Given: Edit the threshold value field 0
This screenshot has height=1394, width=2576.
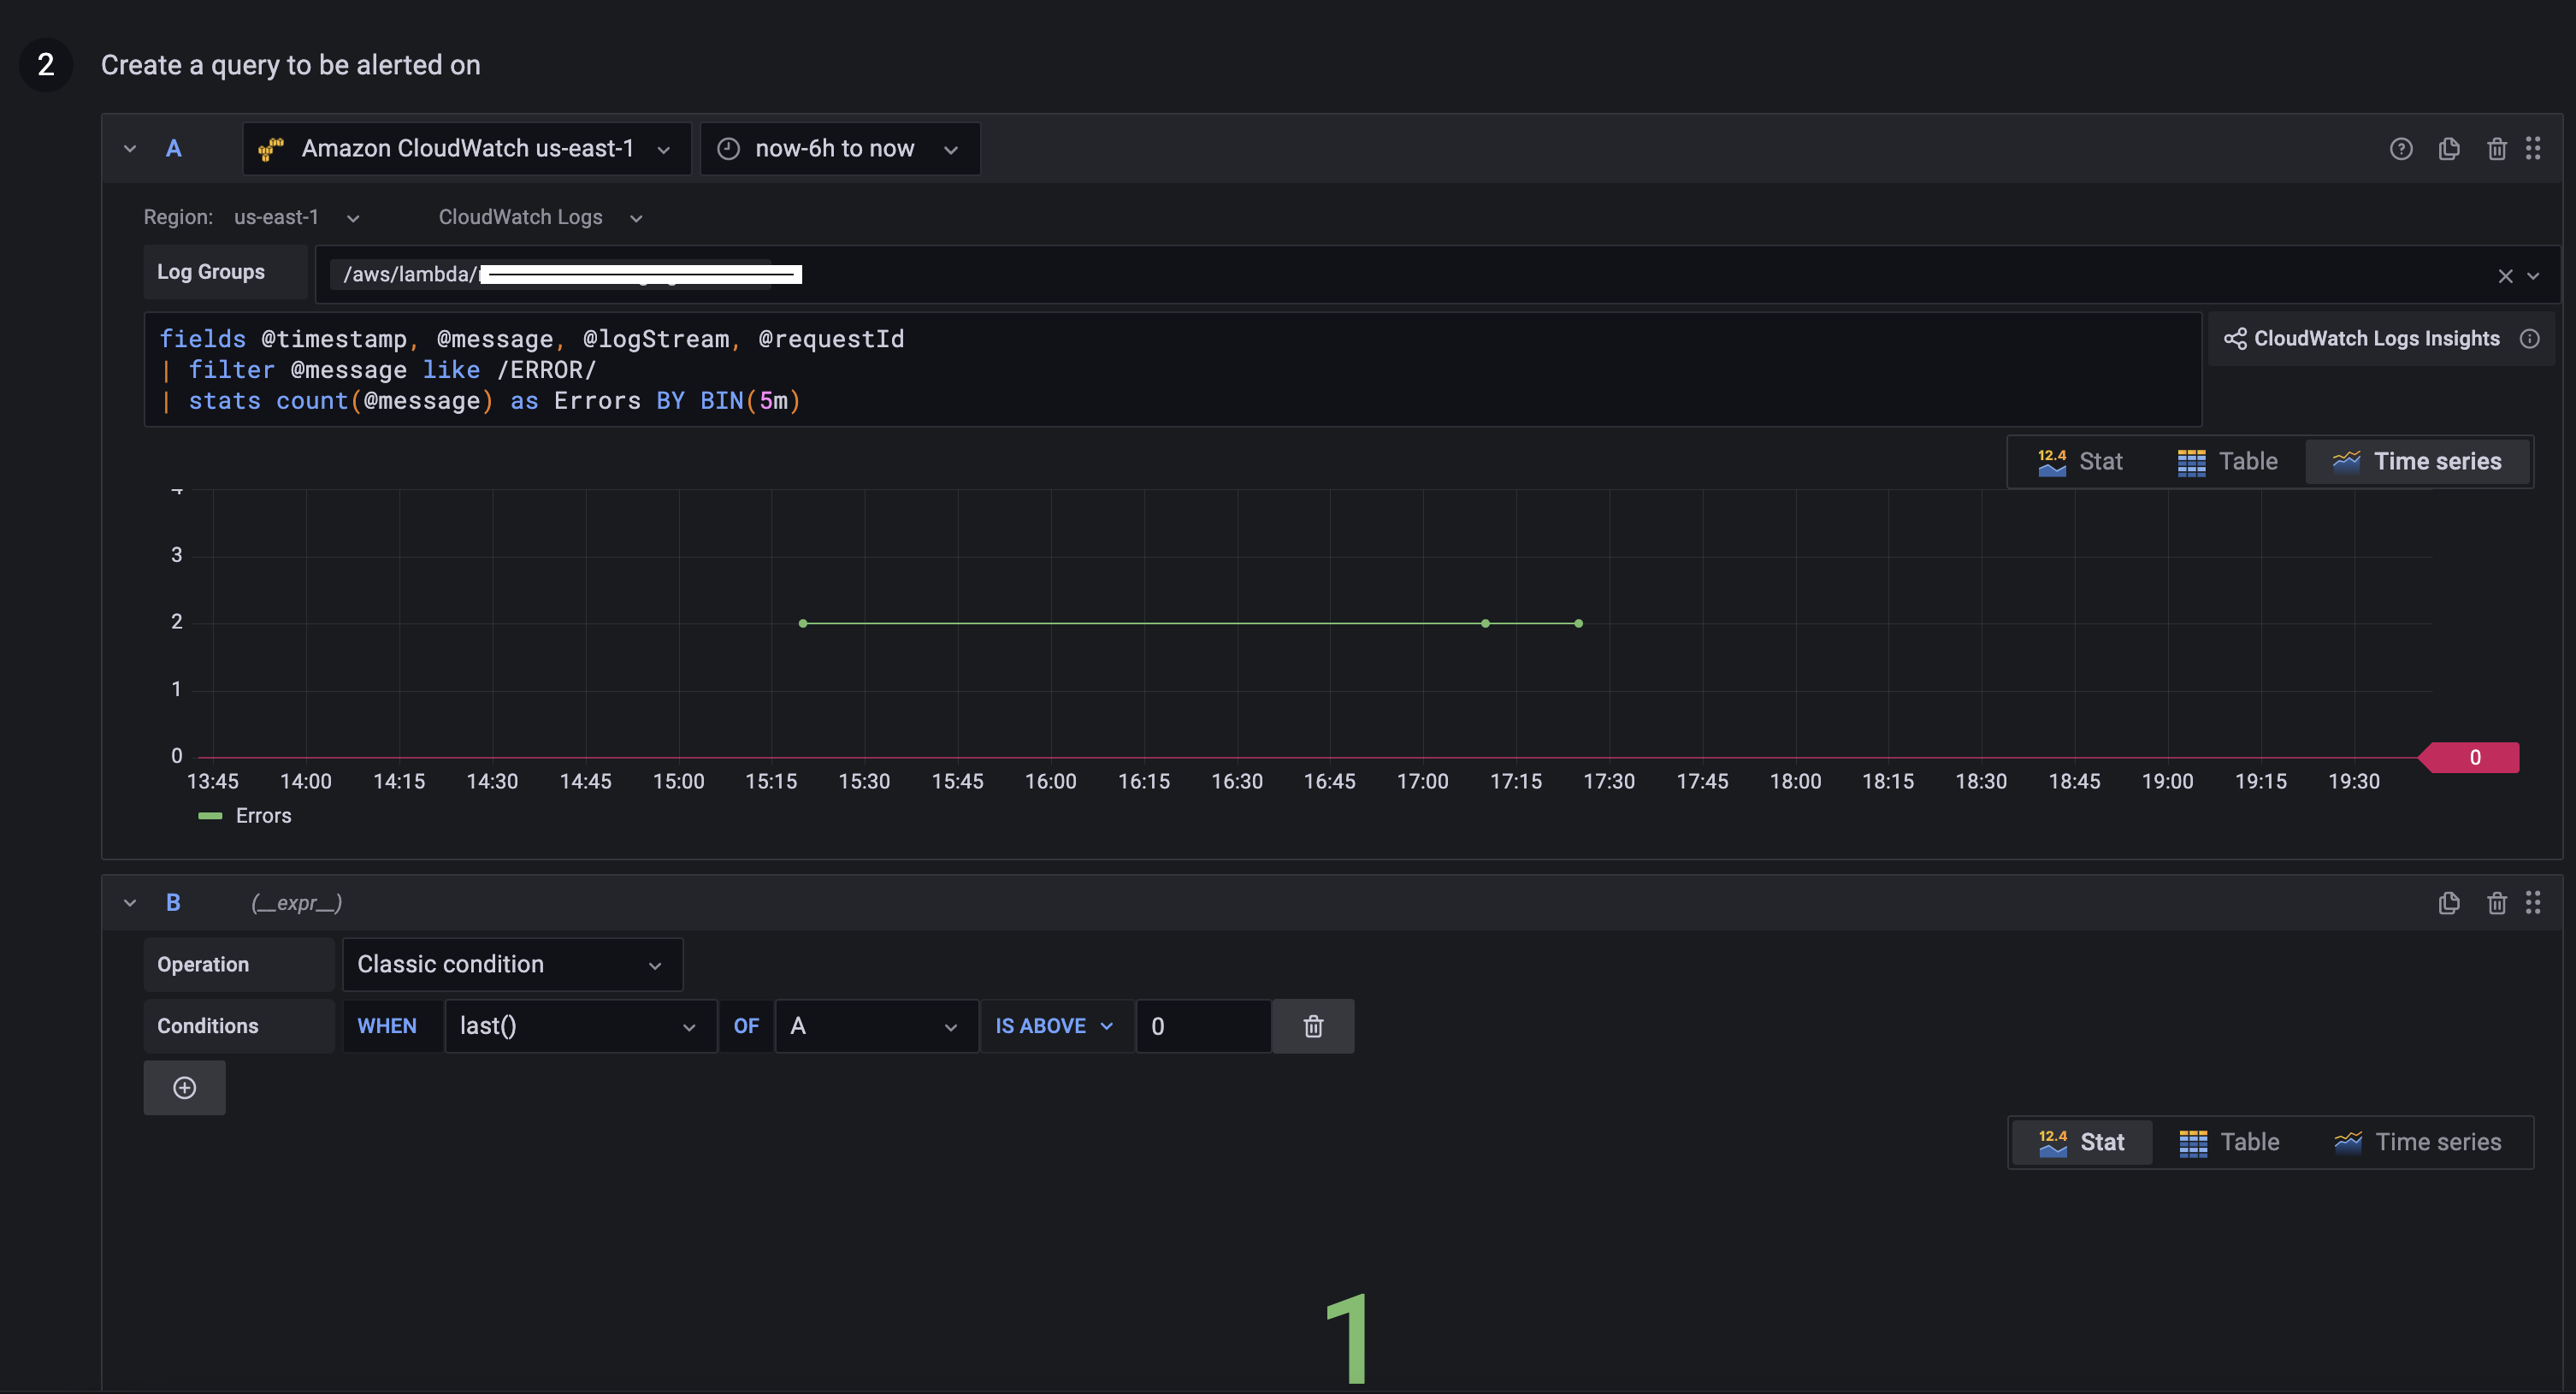Looking at the screenshot, I should [1203, 1026].
